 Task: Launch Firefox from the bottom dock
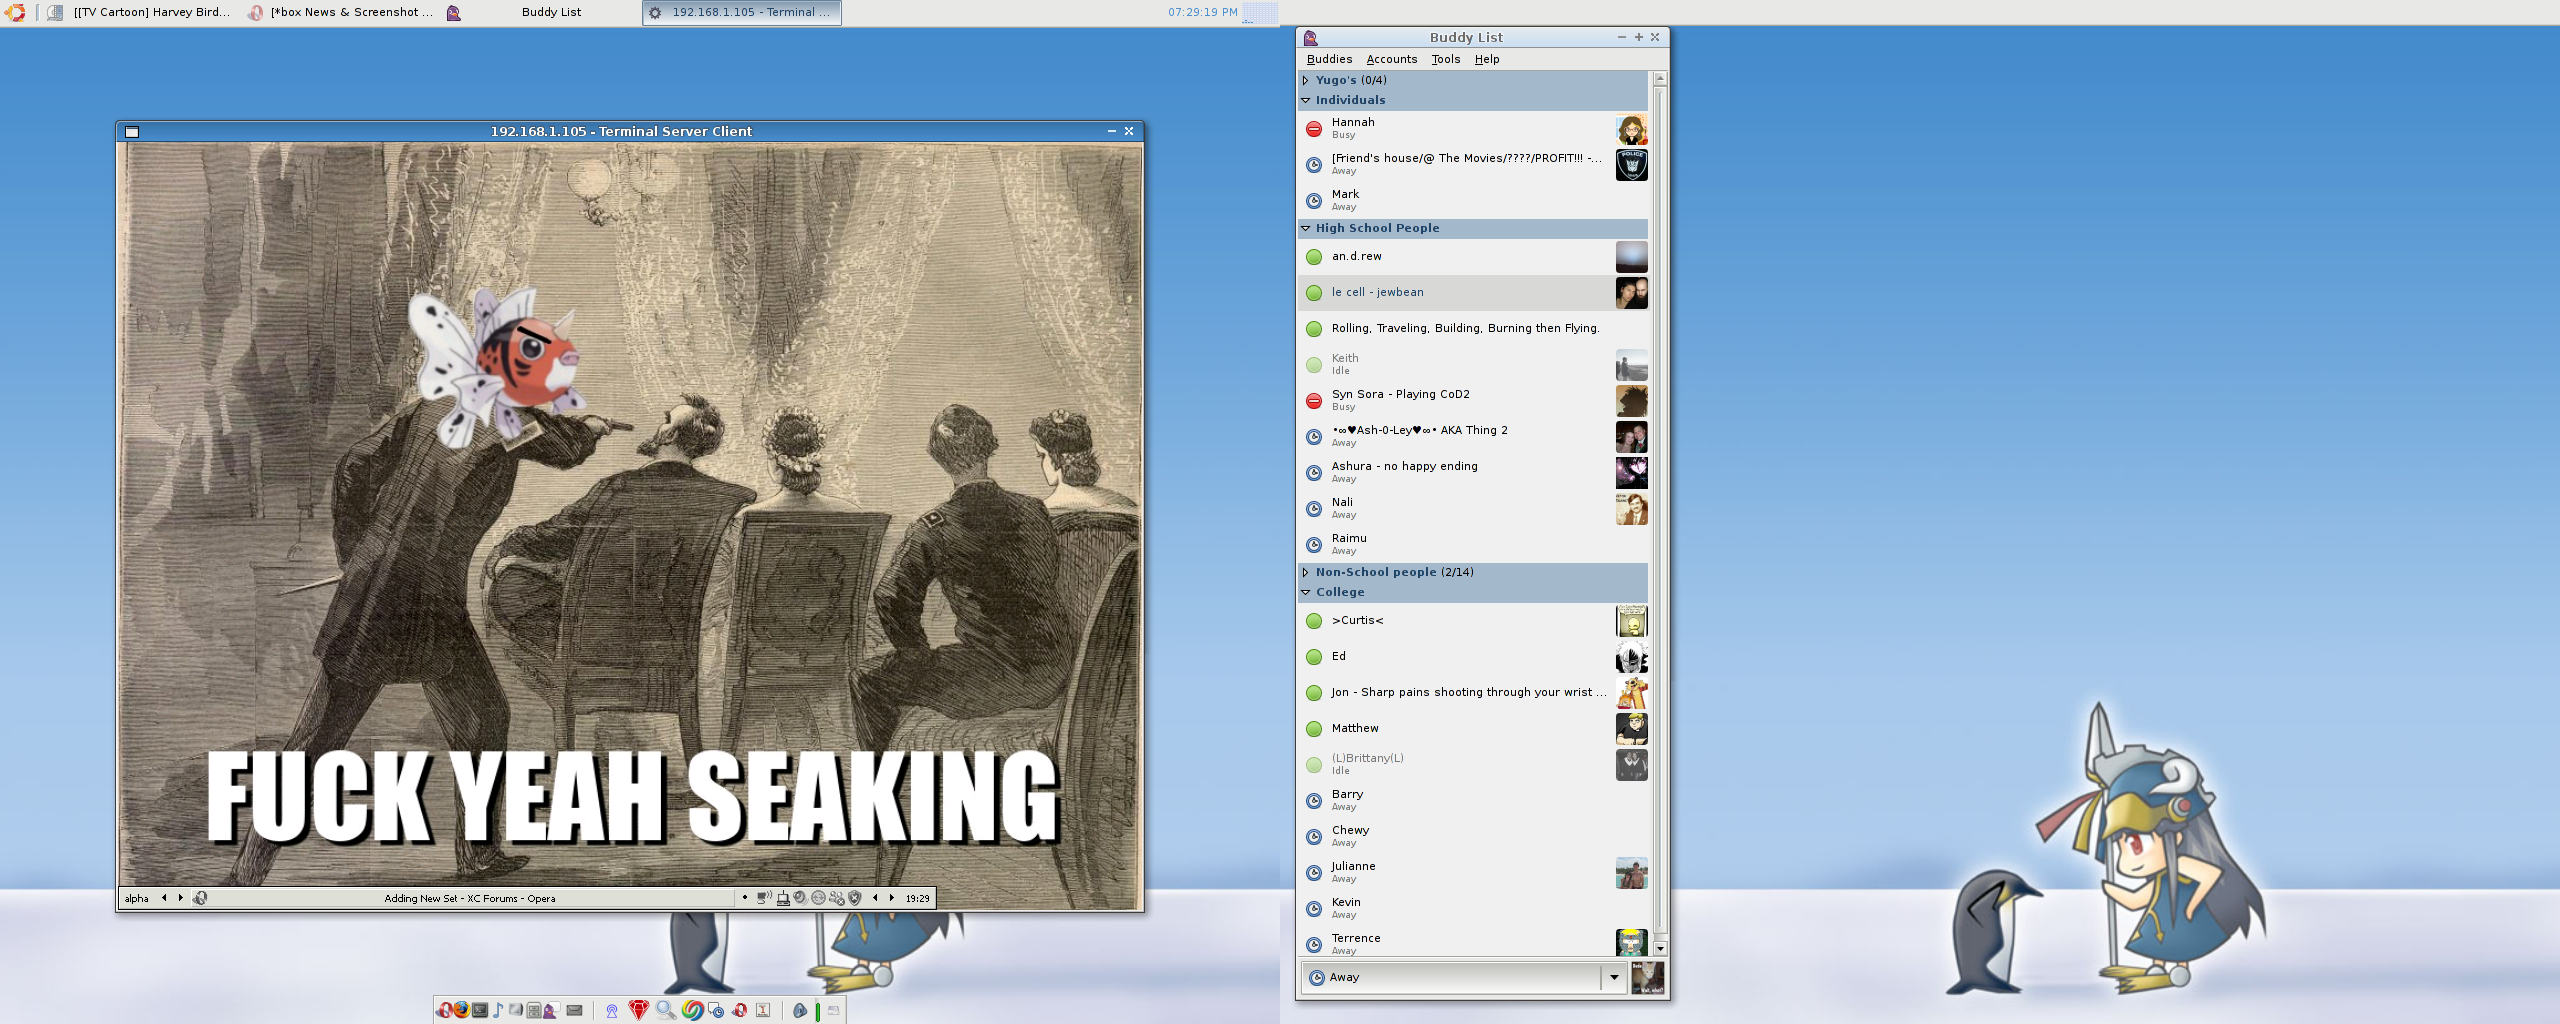pyautogui.click(x=461, y=1010)
